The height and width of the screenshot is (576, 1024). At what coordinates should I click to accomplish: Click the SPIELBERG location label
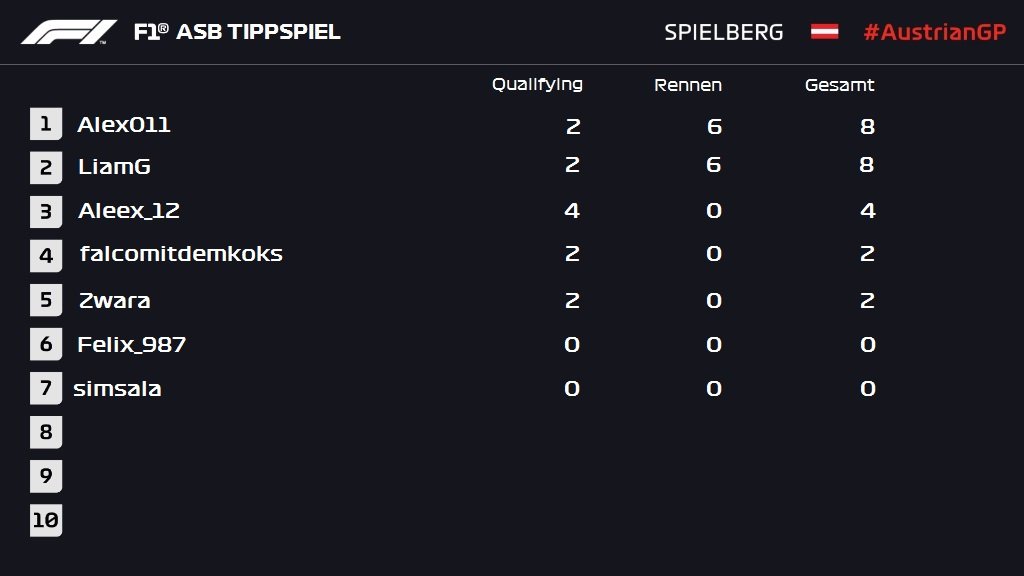pos(724,32)
